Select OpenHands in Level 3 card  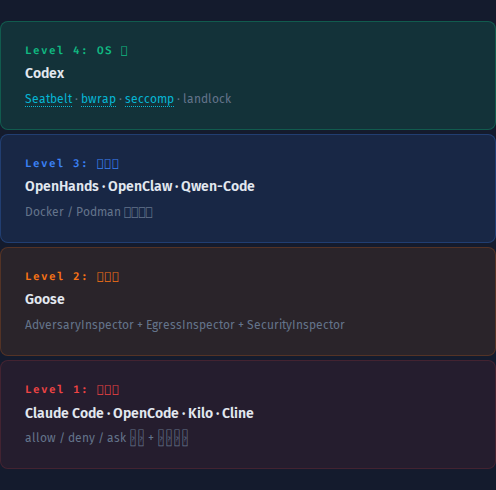tap(62, 186)
